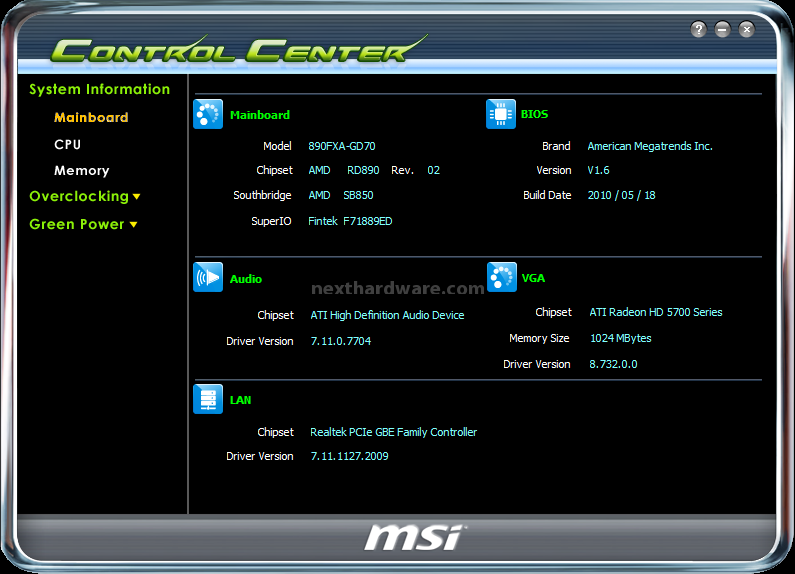The height and width of the screenshot is (574, 795).
Task: Select Memory in sidebar
Action: pyautogui.click(x=82, y=171)
